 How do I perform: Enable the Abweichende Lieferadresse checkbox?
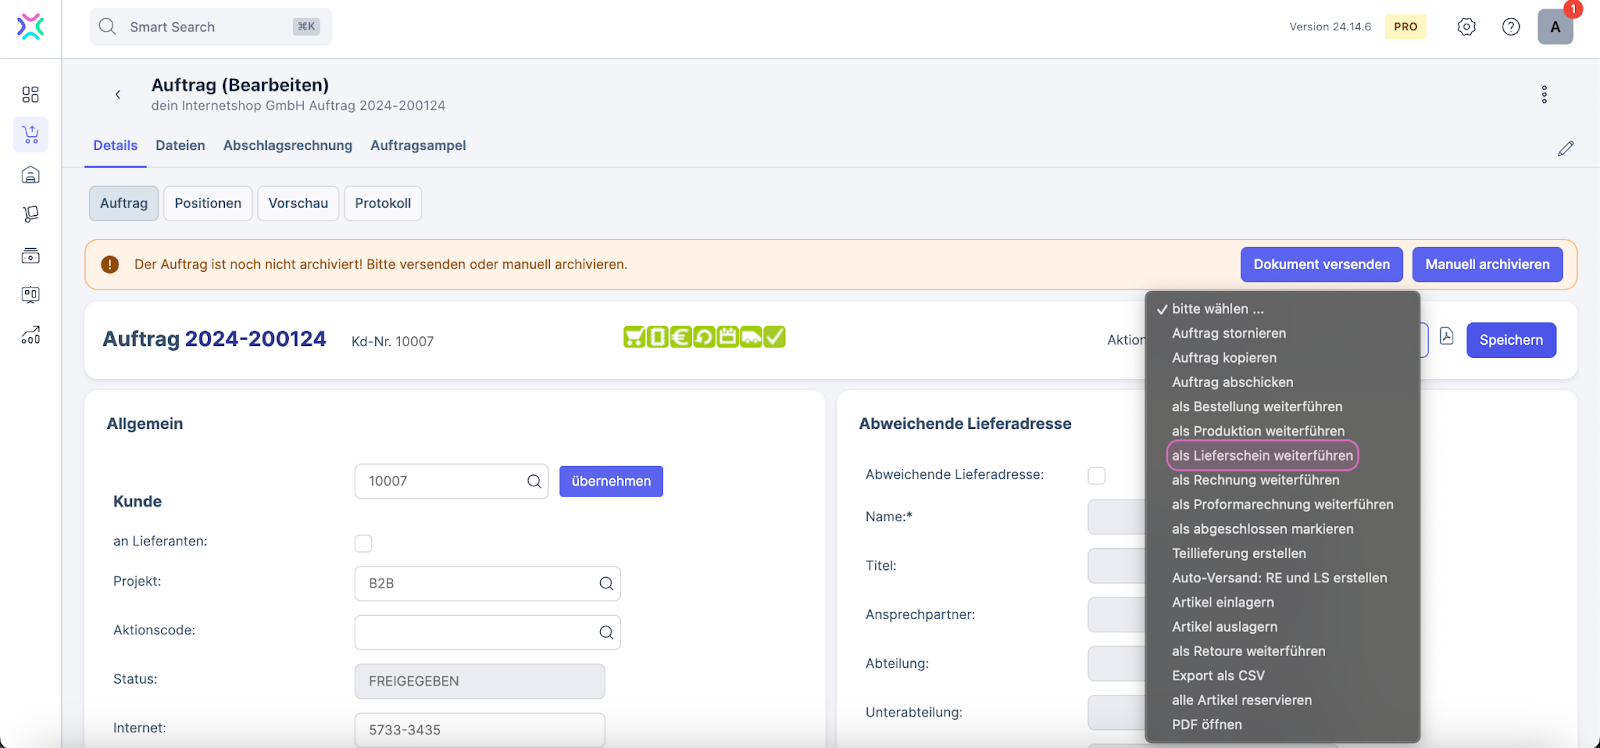pos(1096,475)
